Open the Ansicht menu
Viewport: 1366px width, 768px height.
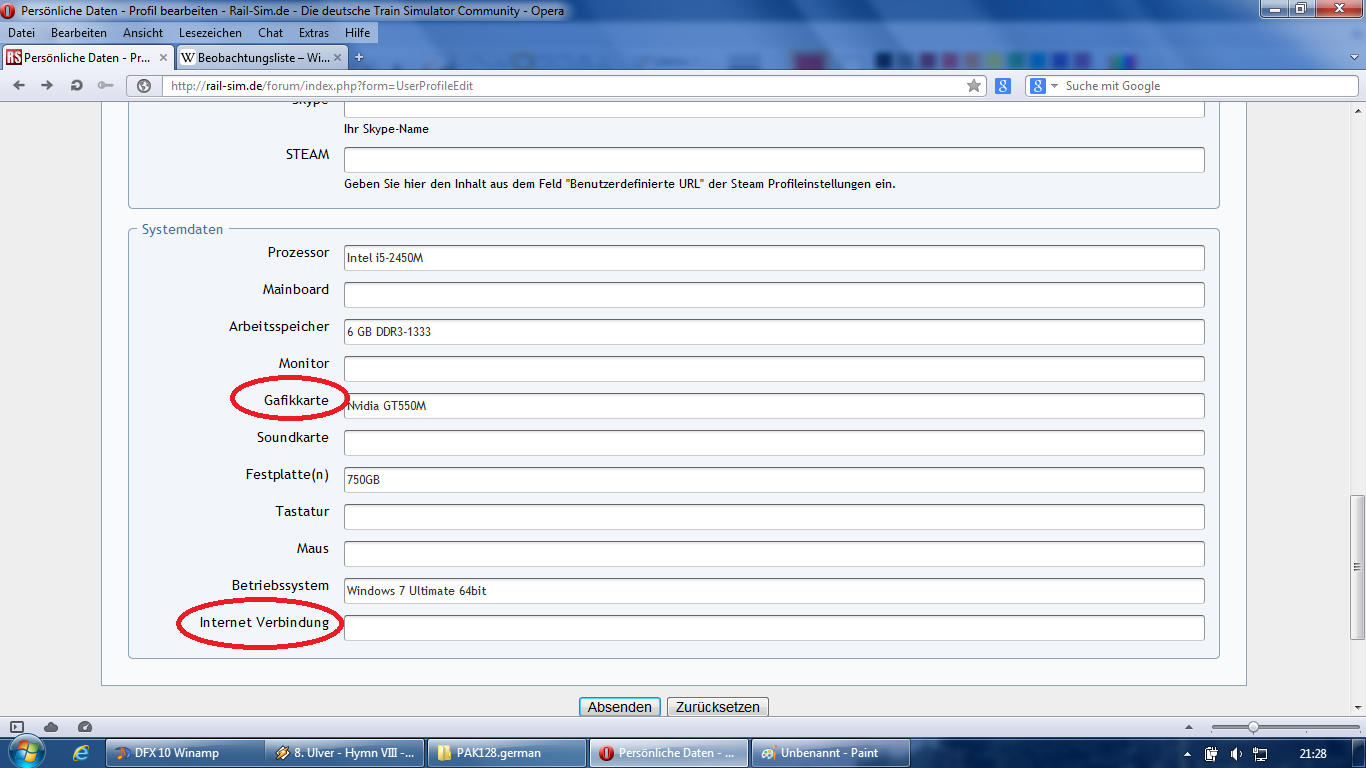coord(143,33)
